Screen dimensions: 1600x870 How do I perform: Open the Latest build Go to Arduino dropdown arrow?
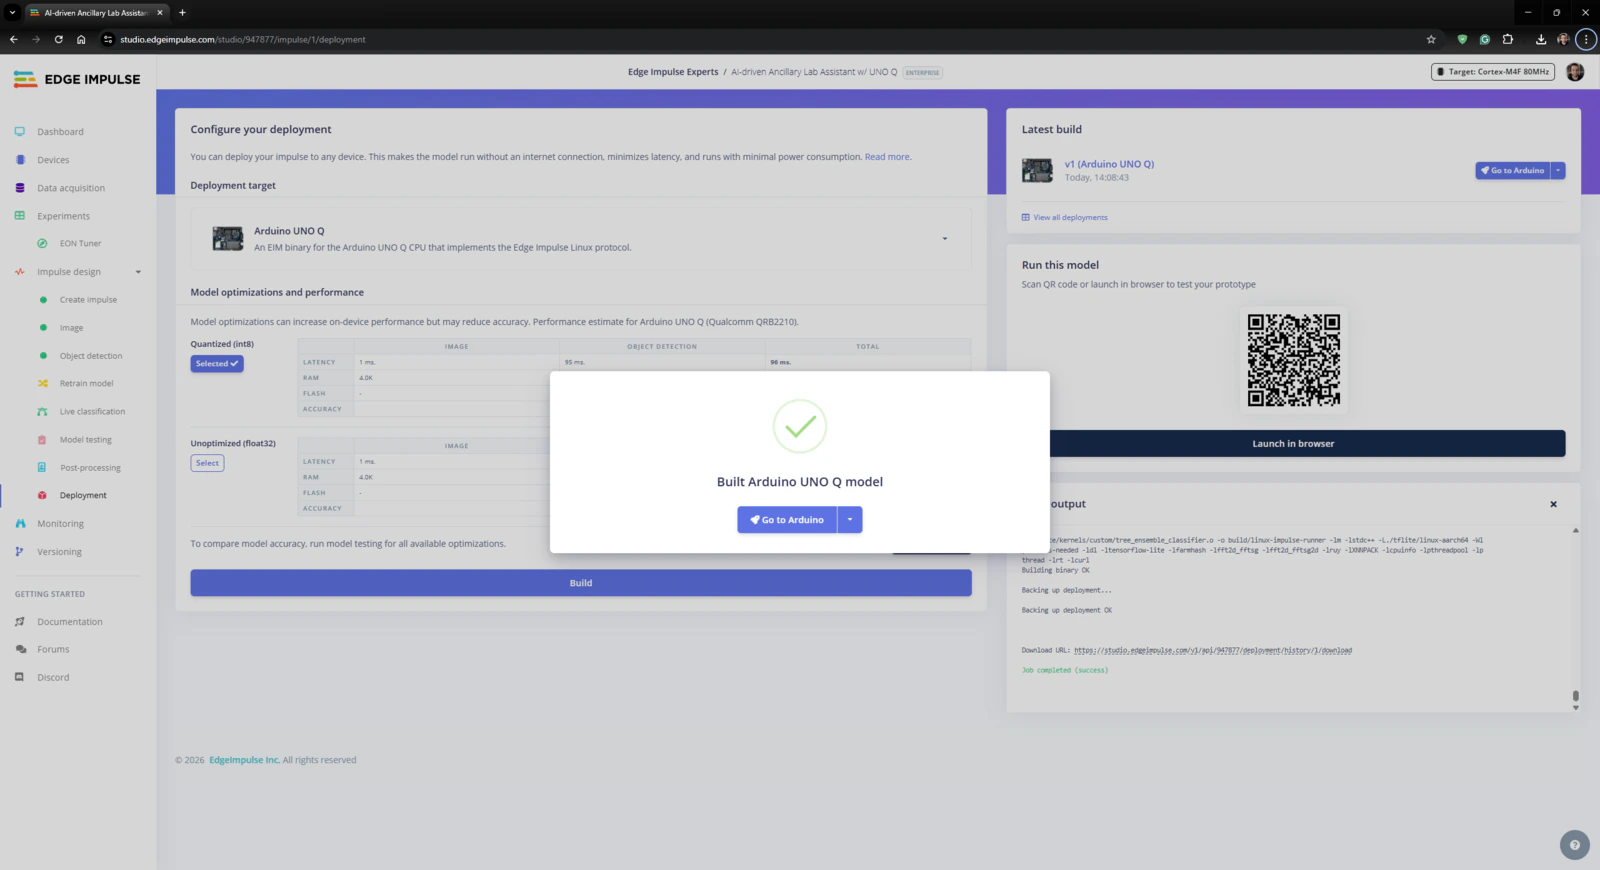pyautogui.click(x=1558, y=171)
